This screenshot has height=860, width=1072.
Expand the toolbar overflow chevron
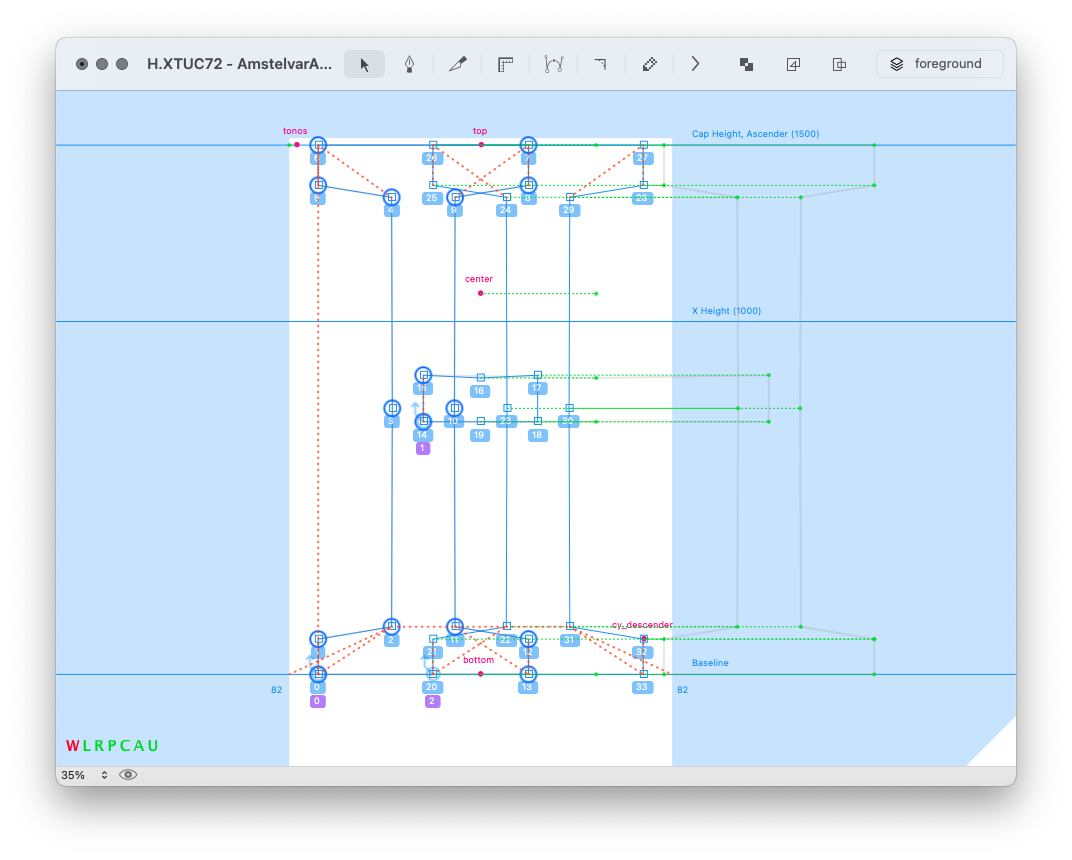click(x=696, y=64)
